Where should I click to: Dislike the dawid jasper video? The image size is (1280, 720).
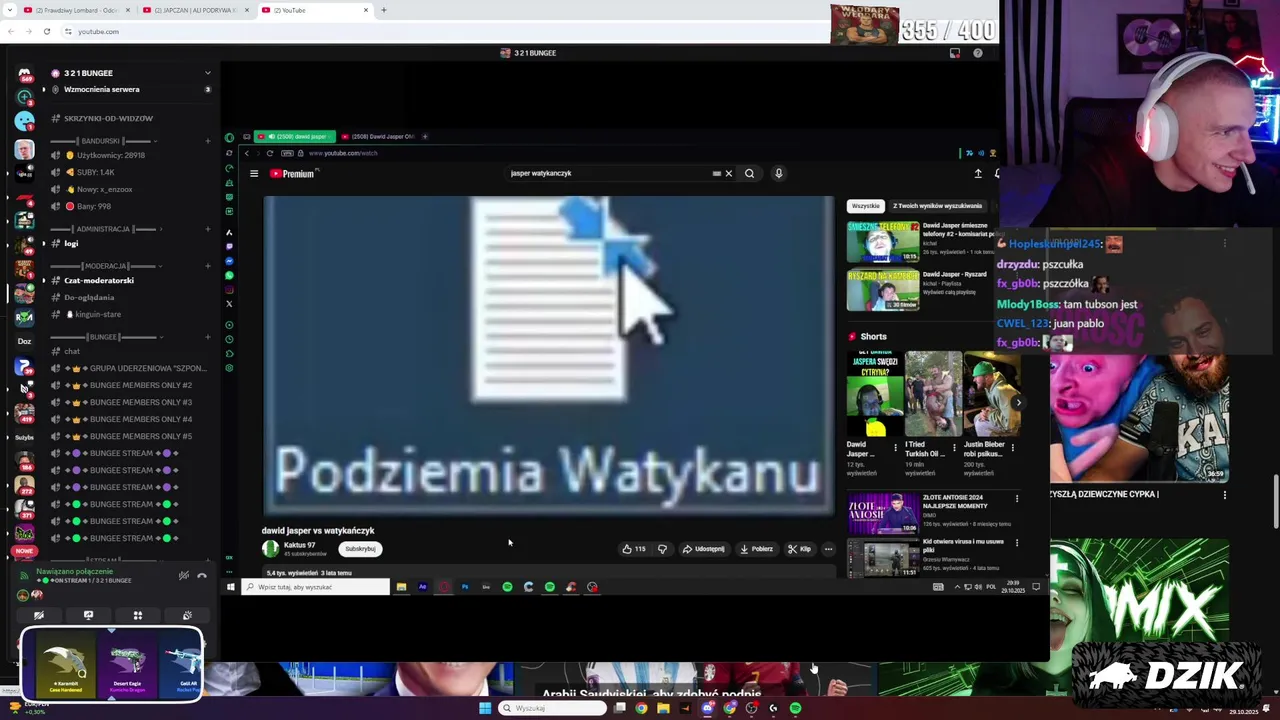[x=662, y=549]
